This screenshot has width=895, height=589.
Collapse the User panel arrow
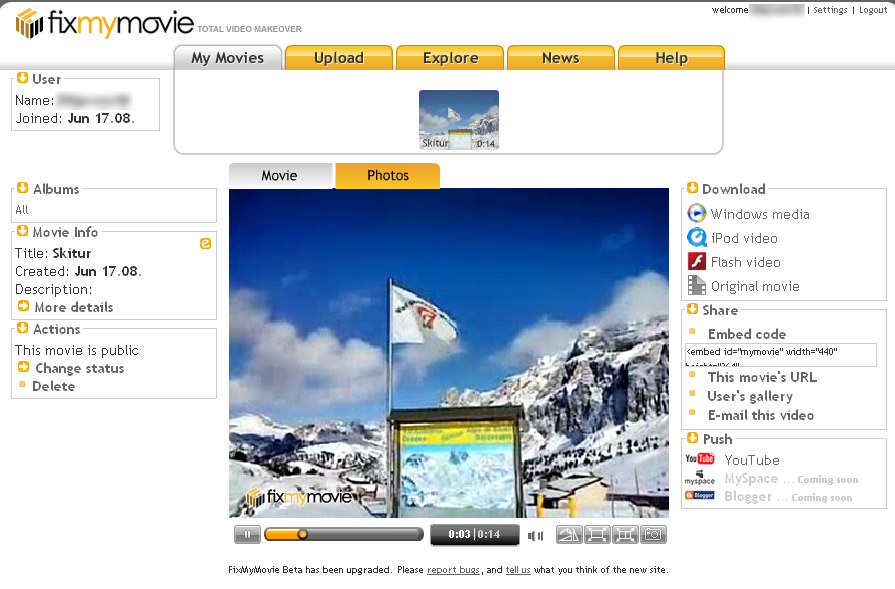coord(22,78)
